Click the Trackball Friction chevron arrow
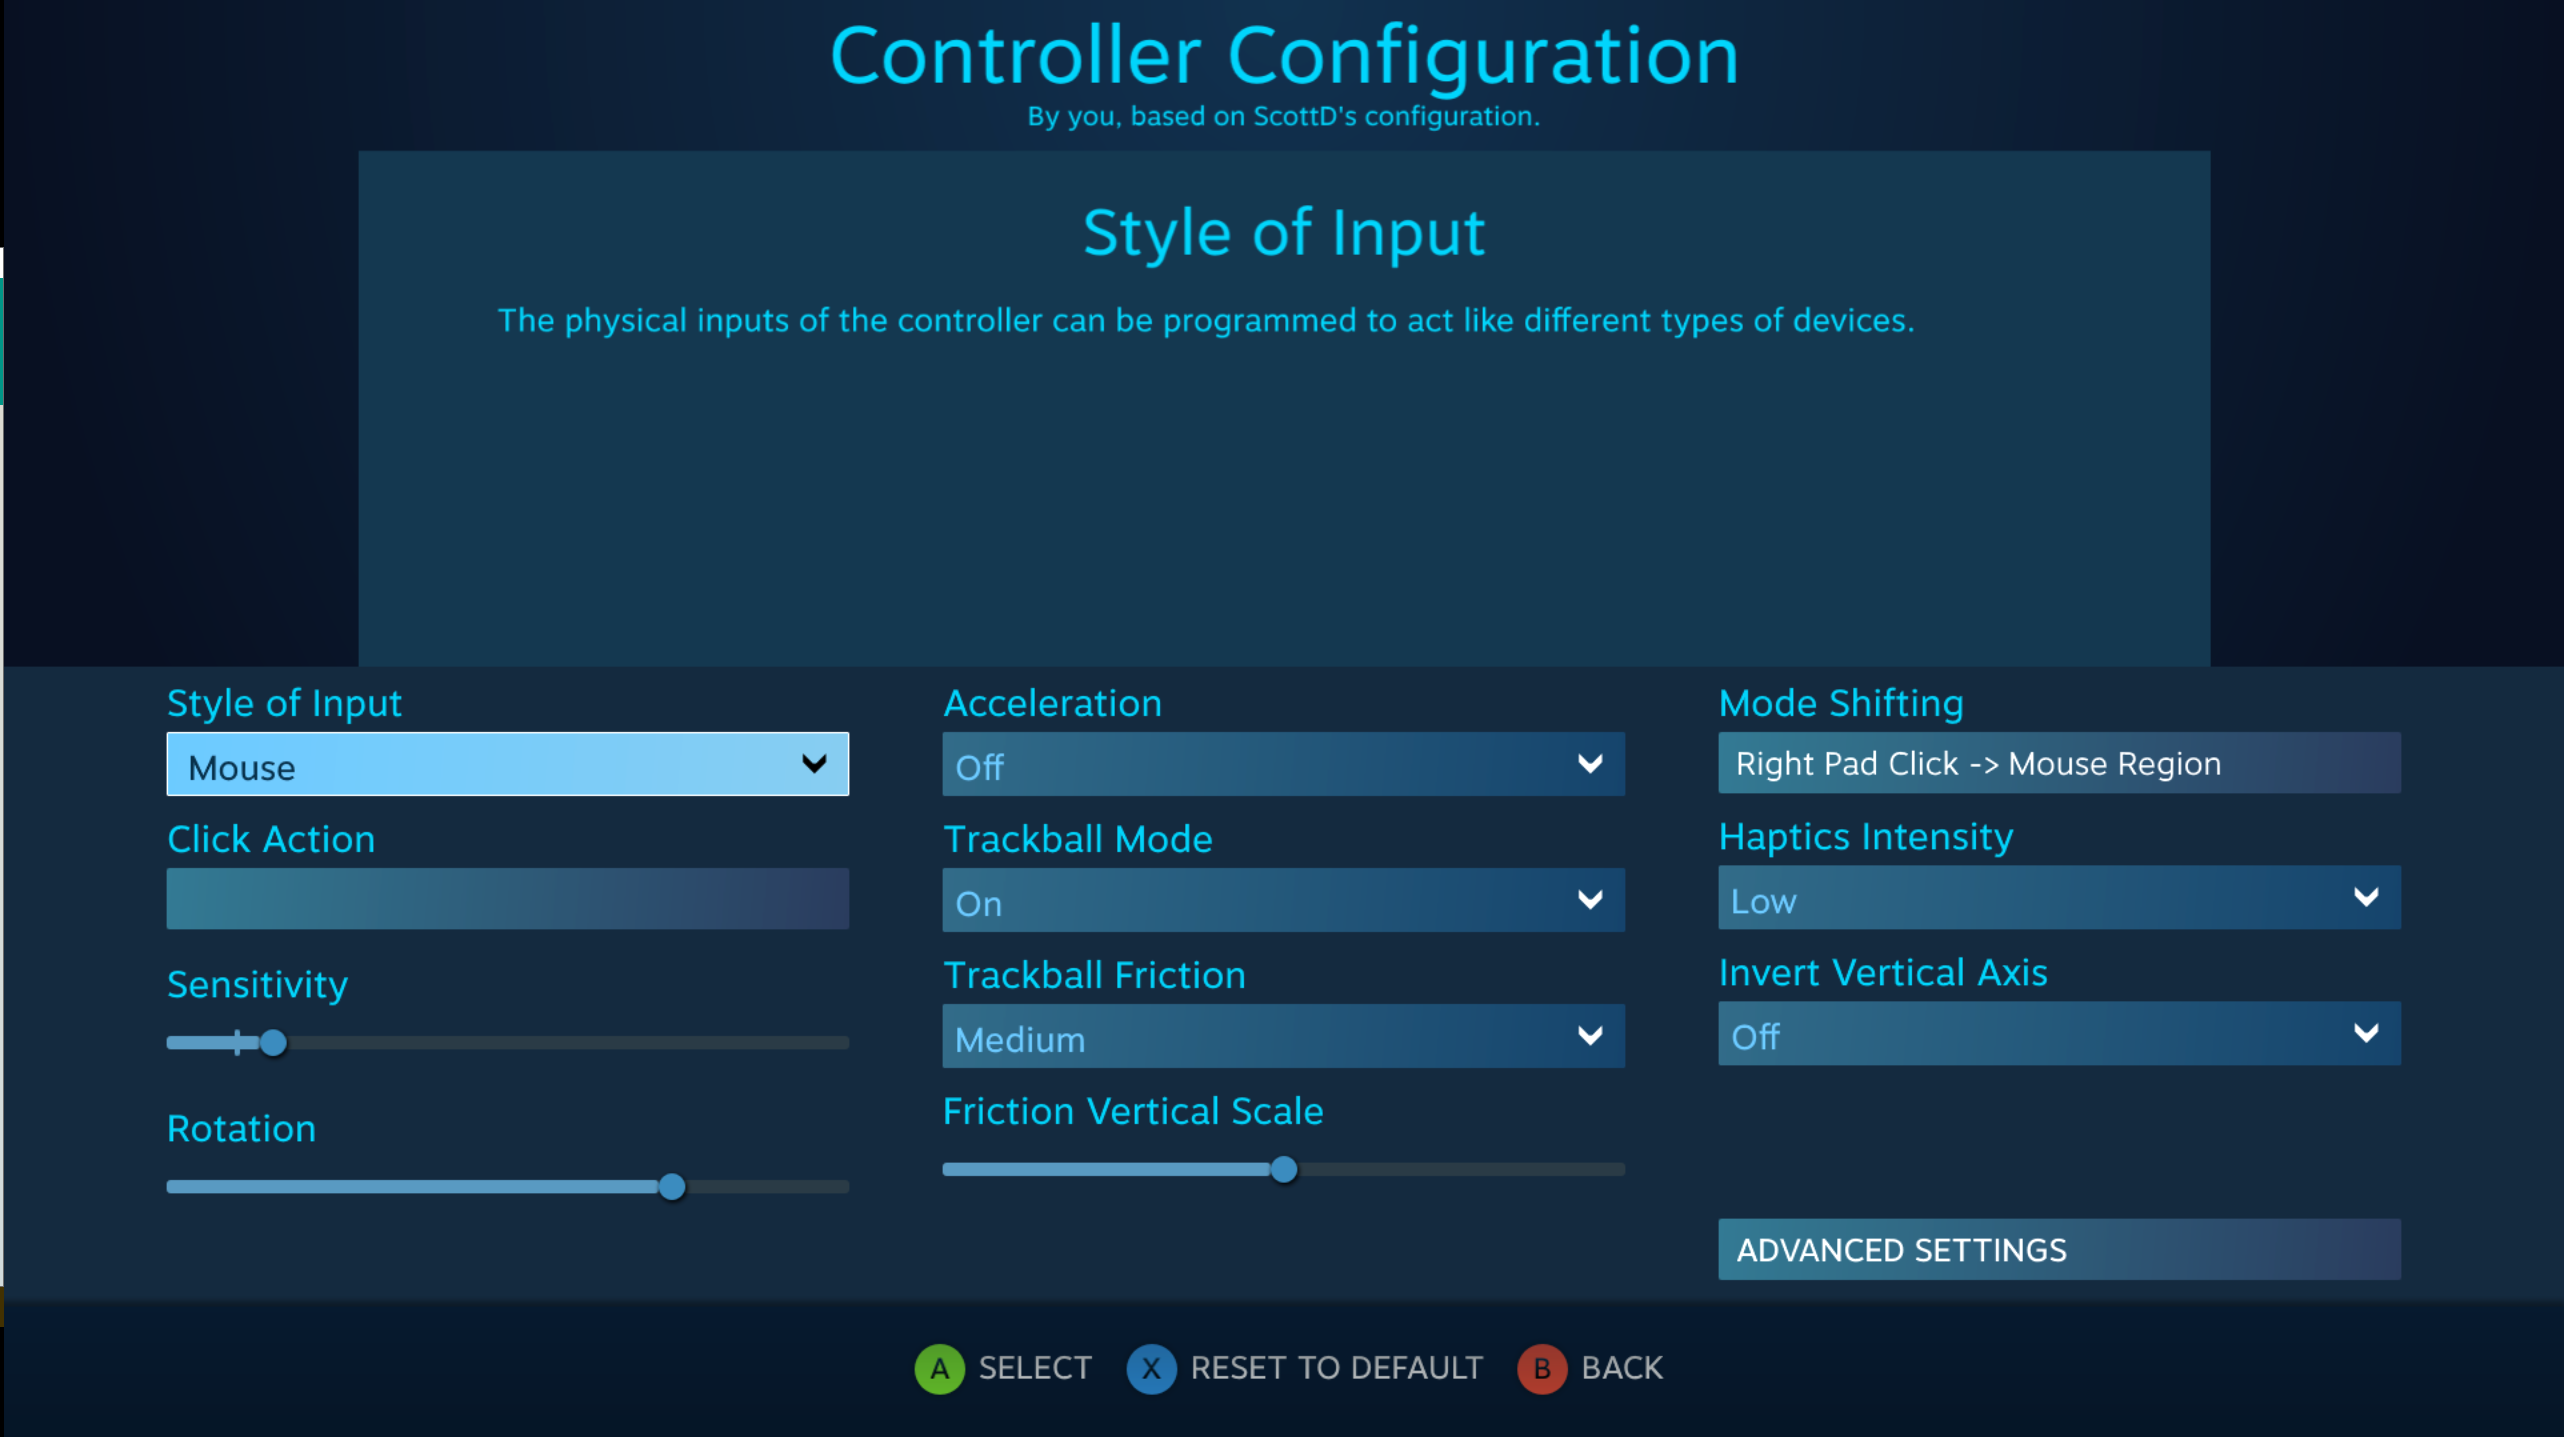Viewport: 2564px width, 1437px height. (1590, 1036)
